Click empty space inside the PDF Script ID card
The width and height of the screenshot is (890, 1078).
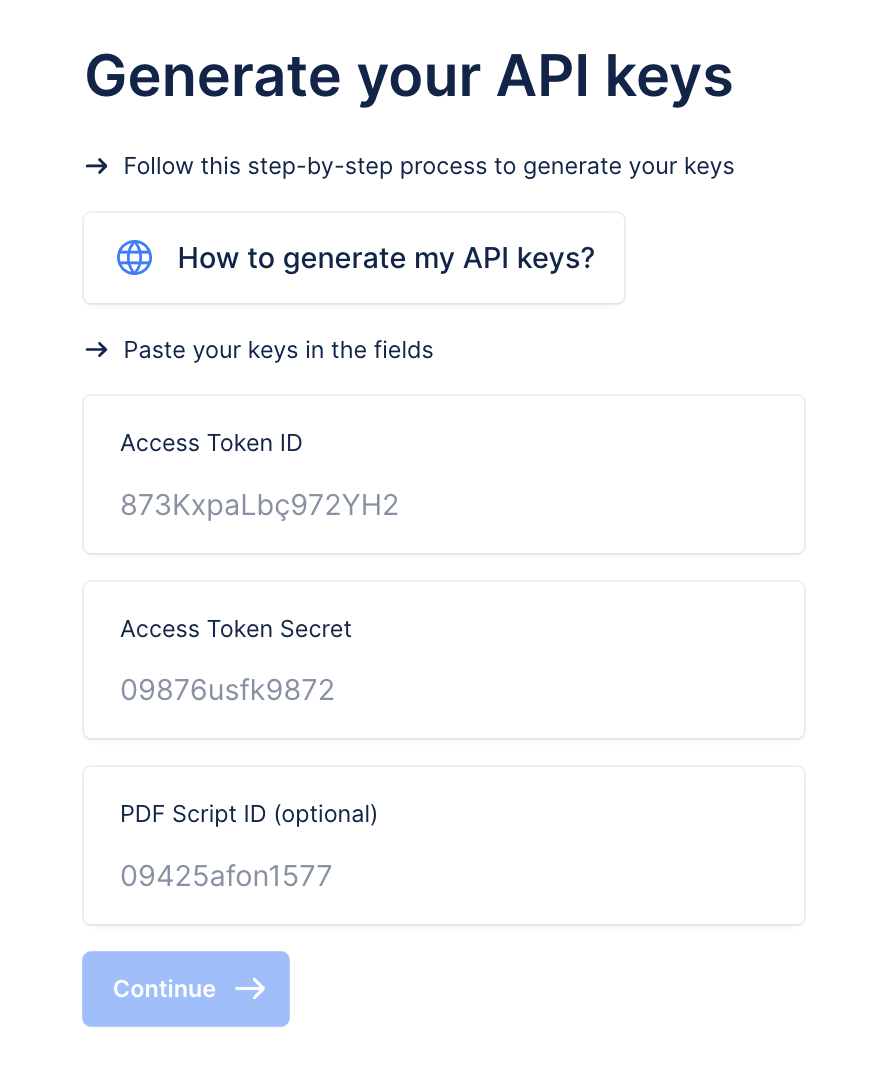coord(605,846)
